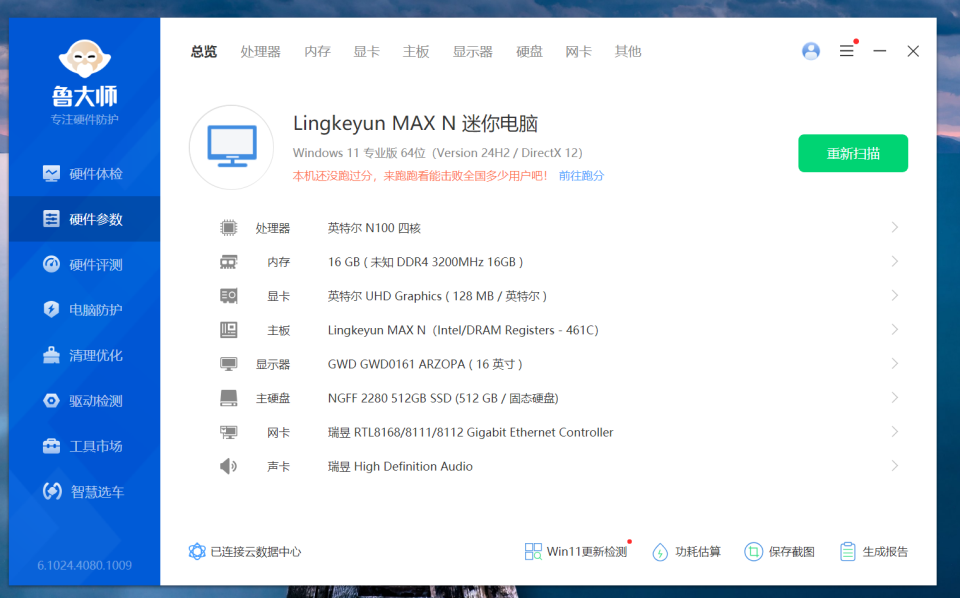Click the 显示器 row monitor icon
This screenshot has height=598, width=960.
[x=228, y=364]
